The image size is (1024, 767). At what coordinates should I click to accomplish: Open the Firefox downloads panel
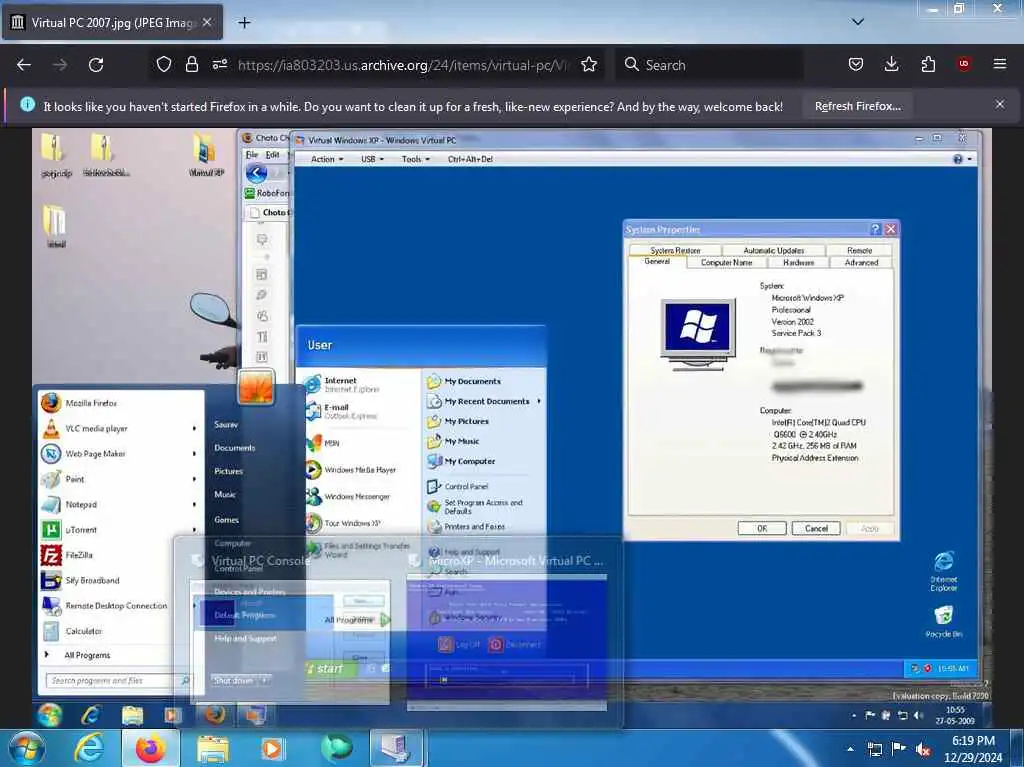click(891, 64)
